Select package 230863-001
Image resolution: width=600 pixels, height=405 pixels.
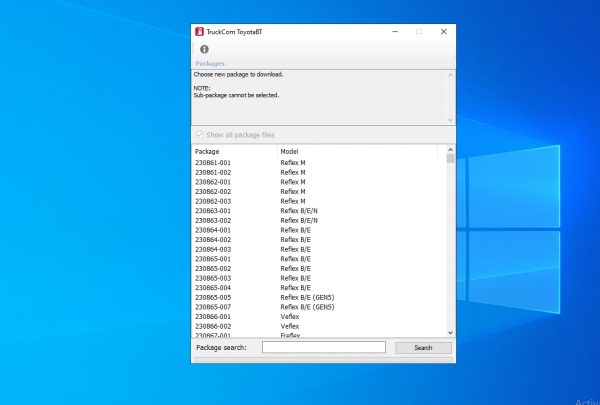[319, 211]
